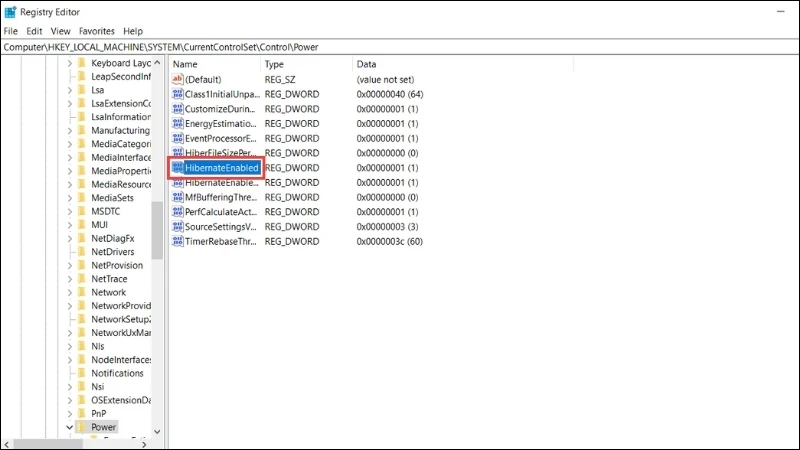Expand the PnP key
Screen dimensions: 800x450
[69, 413]
